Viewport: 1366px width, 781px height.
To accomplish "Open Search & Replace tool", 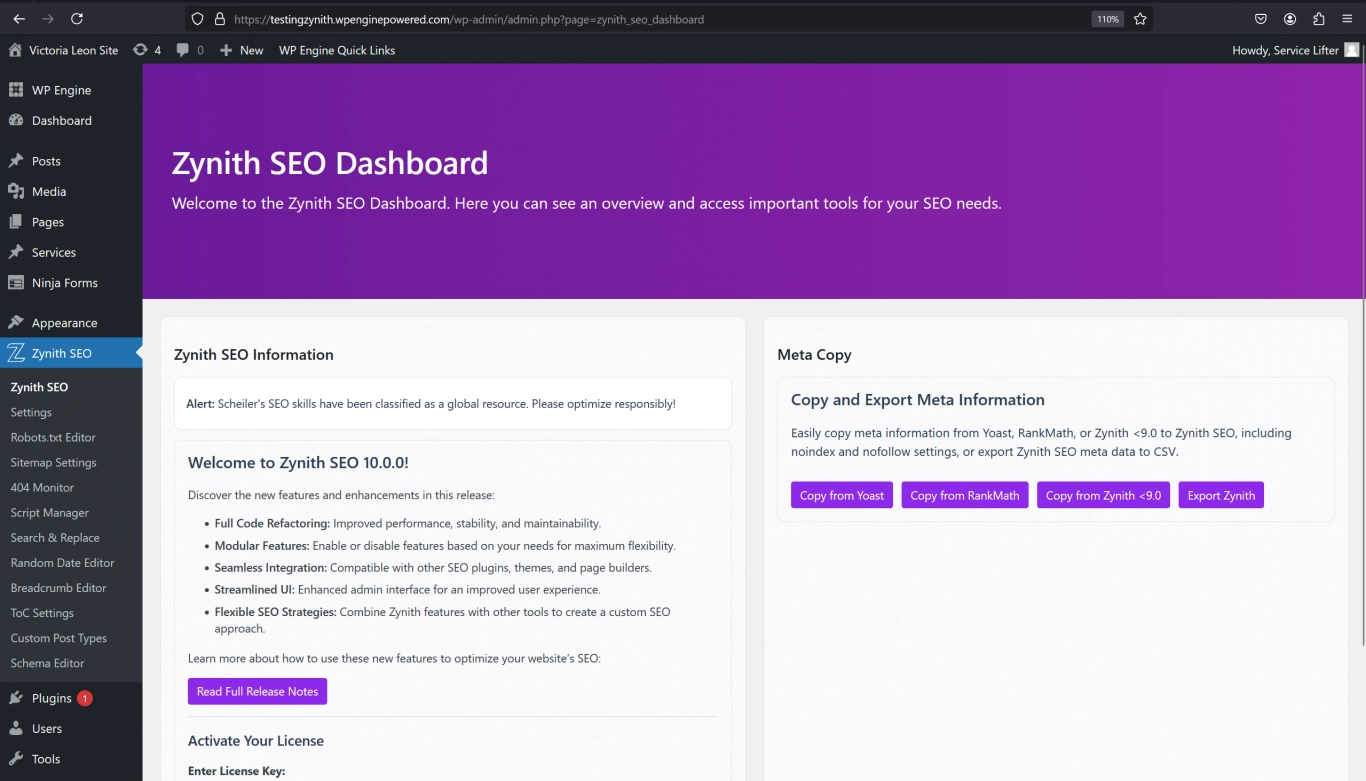I will [x=55, y=537].
